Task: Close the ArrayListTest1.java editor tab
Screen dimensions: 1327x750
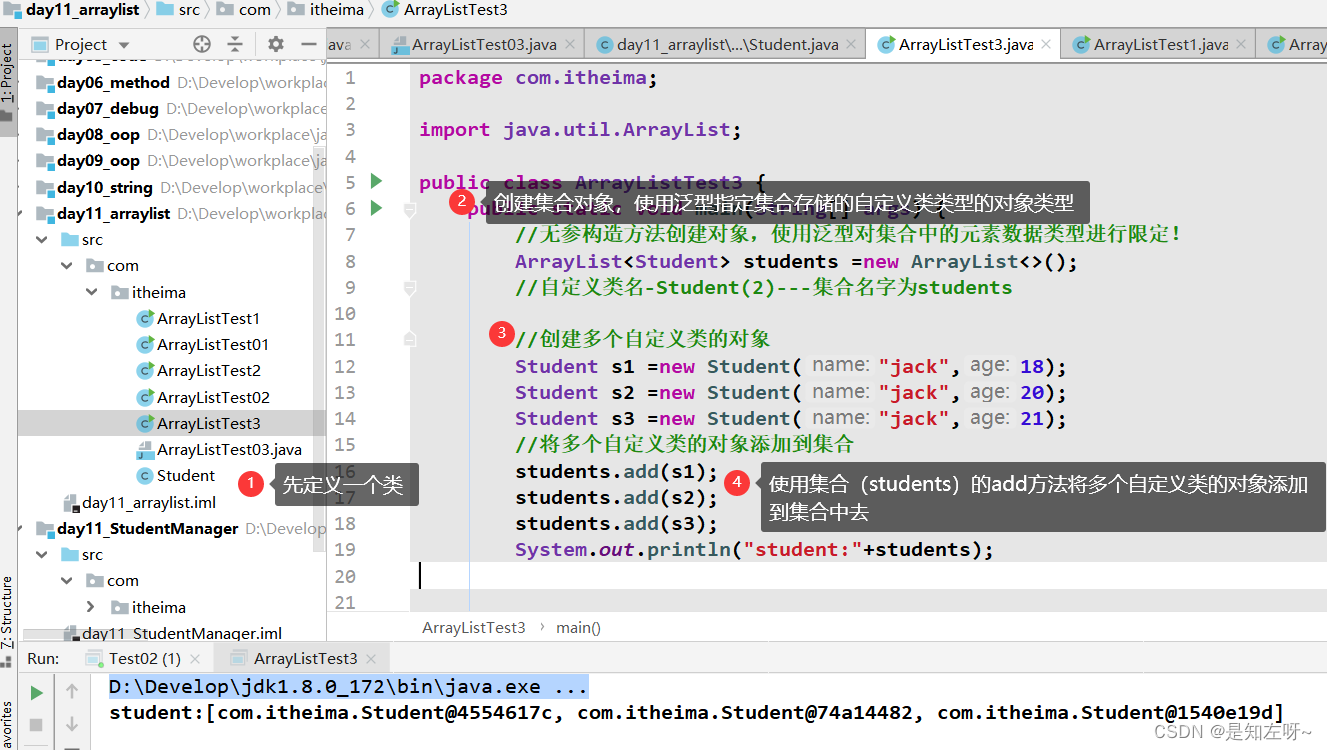Action: pyautogui.click(x=1240, y=45)
